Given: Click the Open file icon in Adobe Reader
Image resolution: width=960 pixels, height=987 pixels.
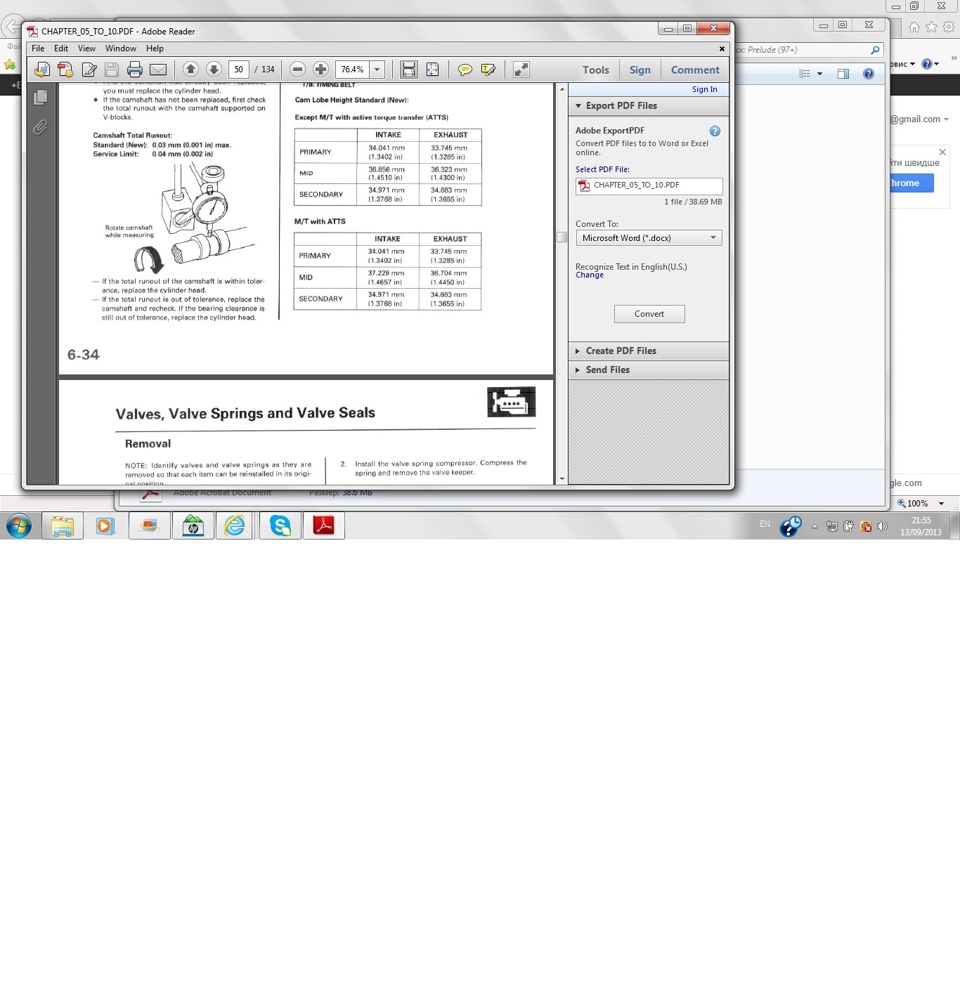Looking at the screenshot, I should [42, 69].
